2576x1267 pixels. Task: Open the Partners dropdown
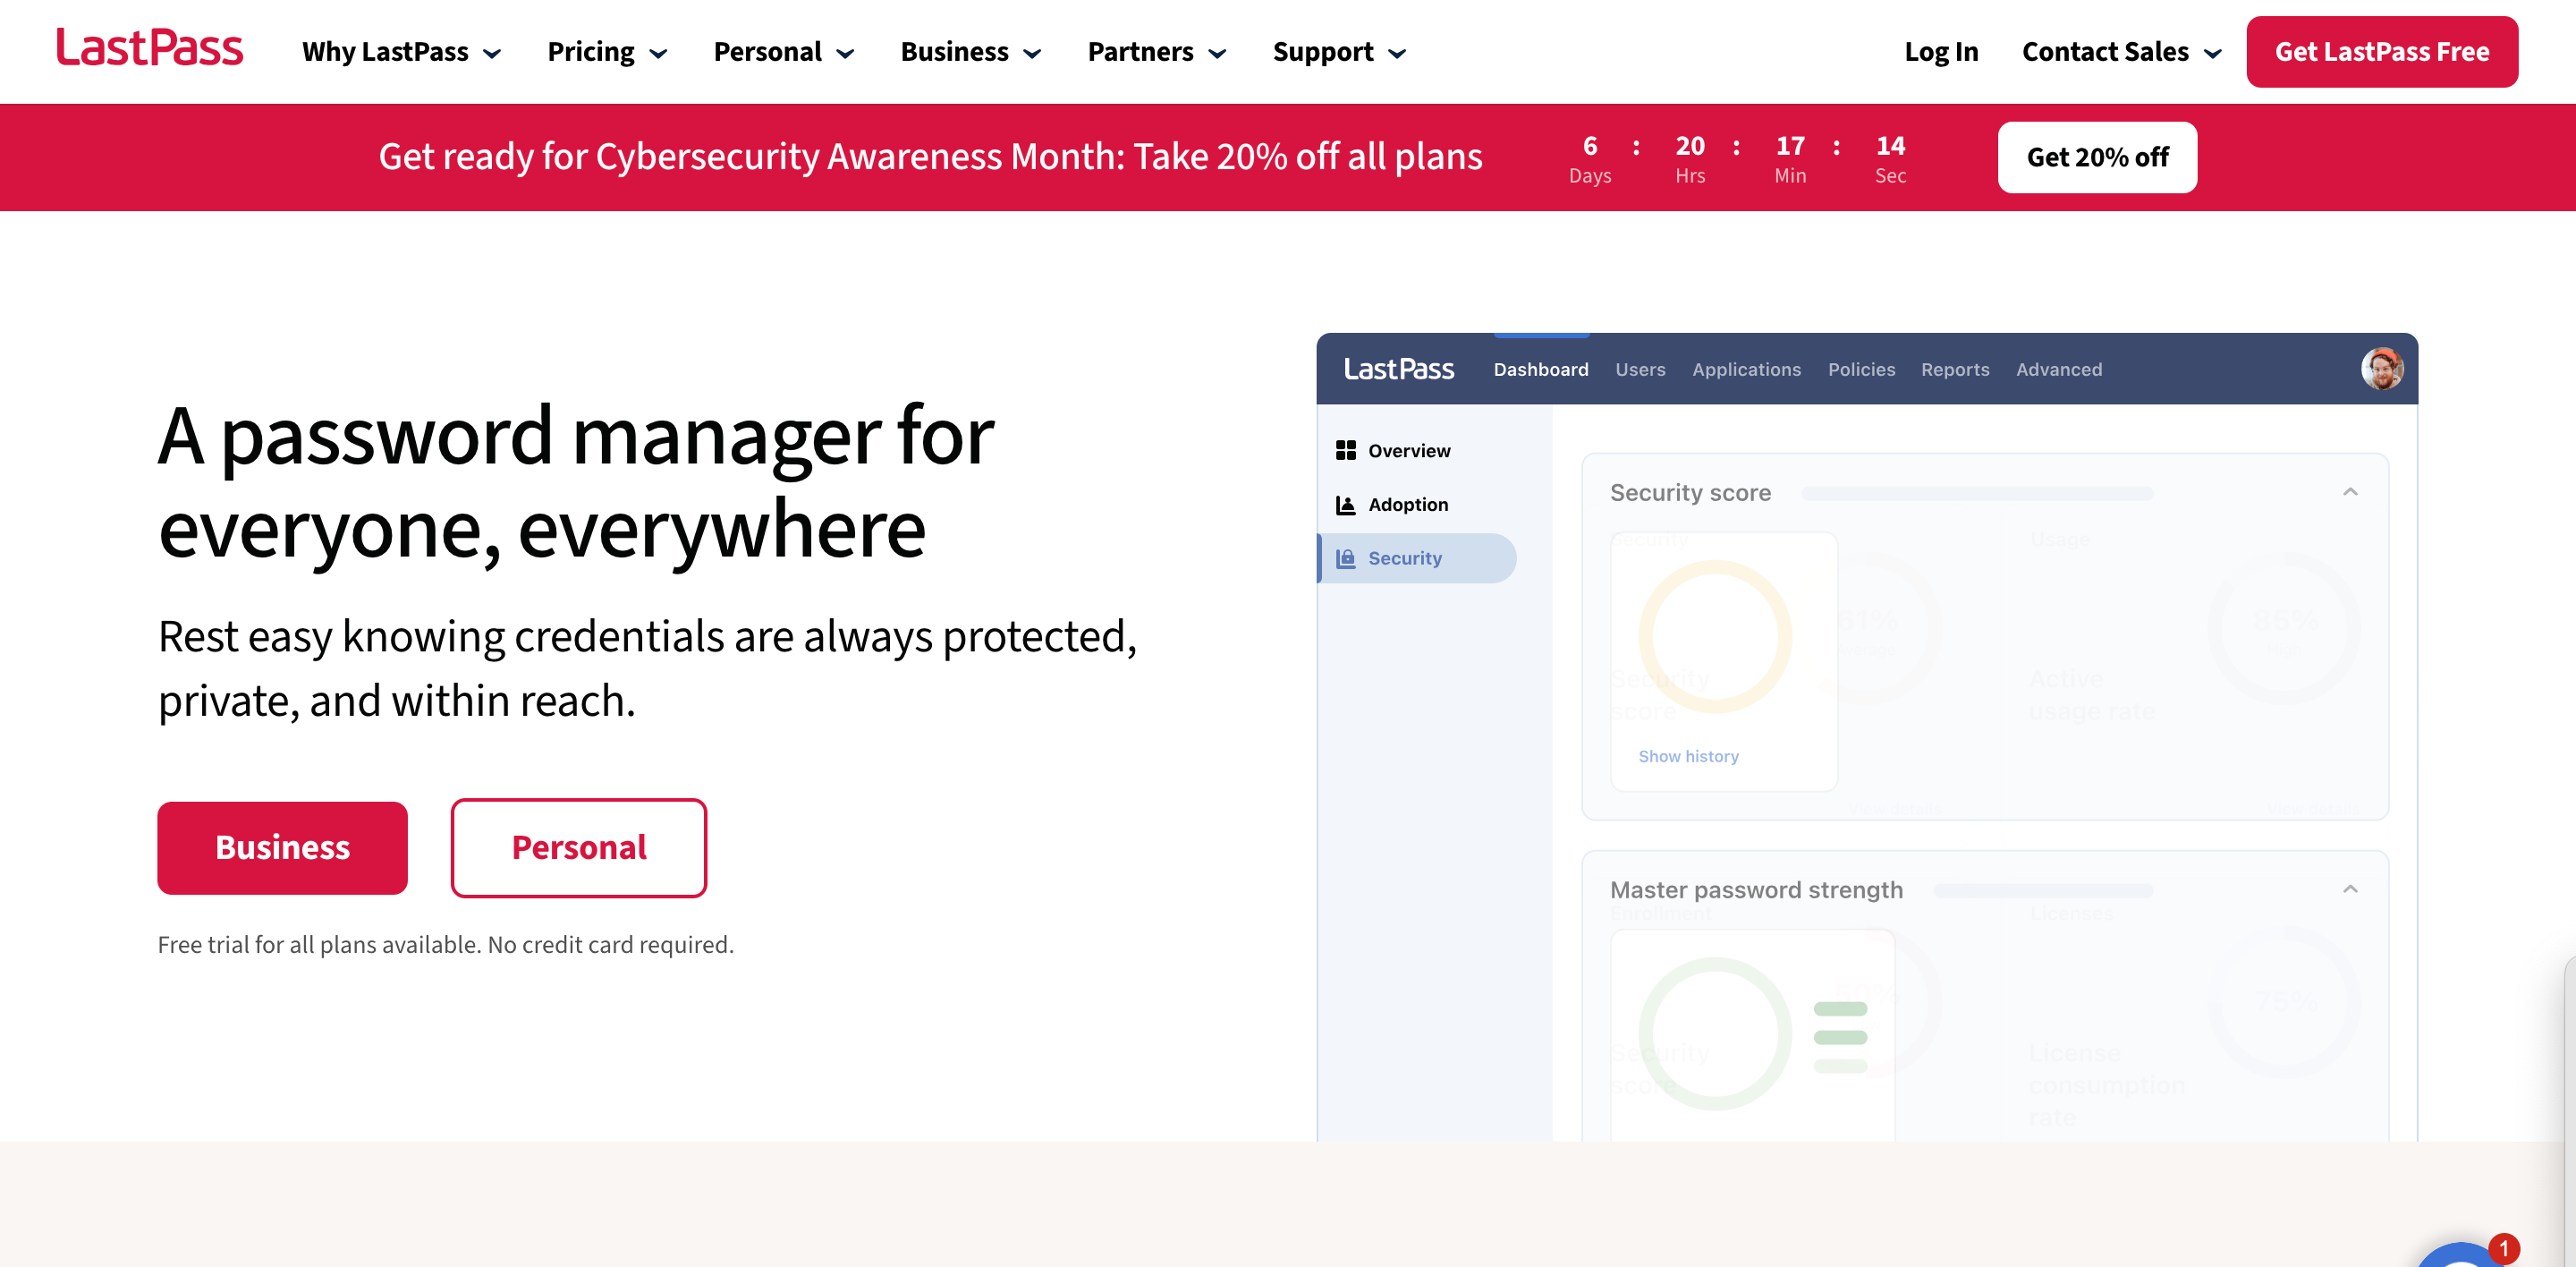(1157, 52)
